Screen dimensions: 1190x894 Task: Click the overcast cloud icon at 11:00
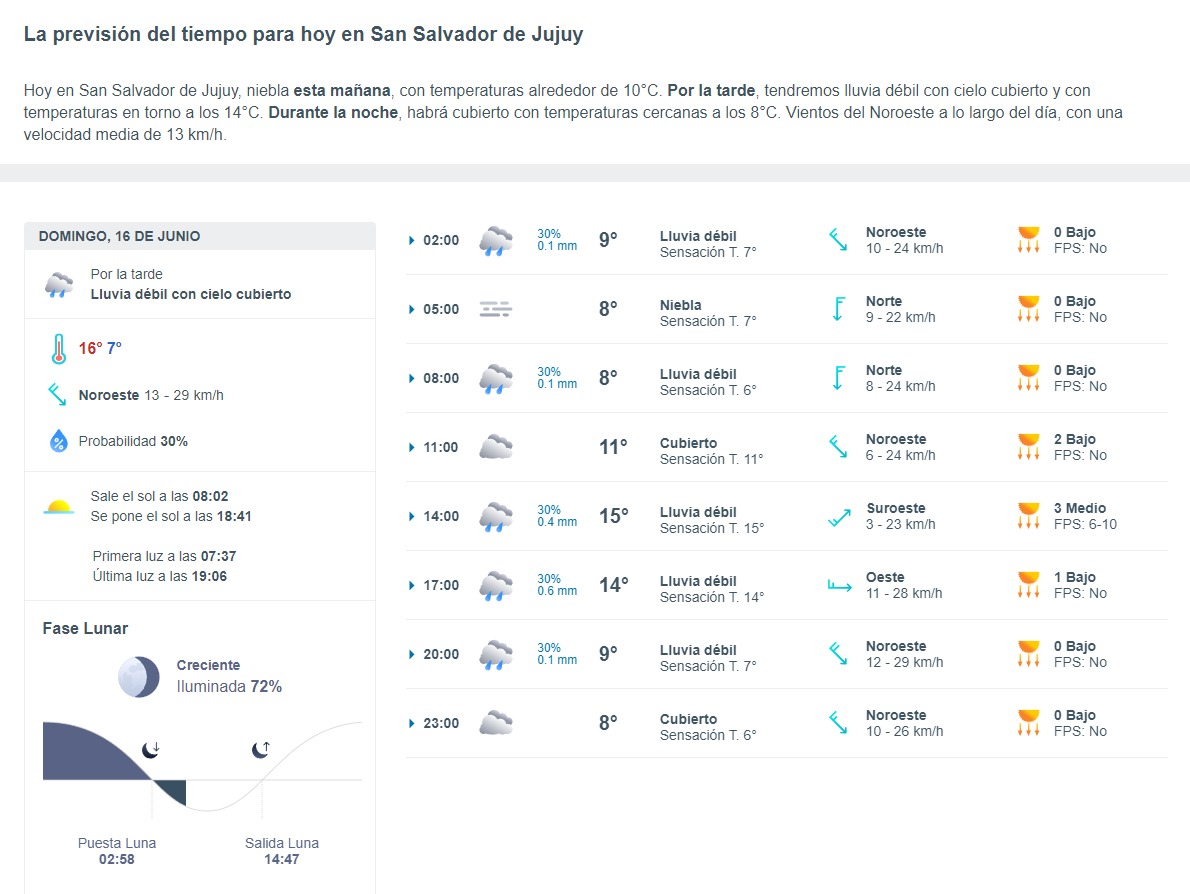click(496, 447)
